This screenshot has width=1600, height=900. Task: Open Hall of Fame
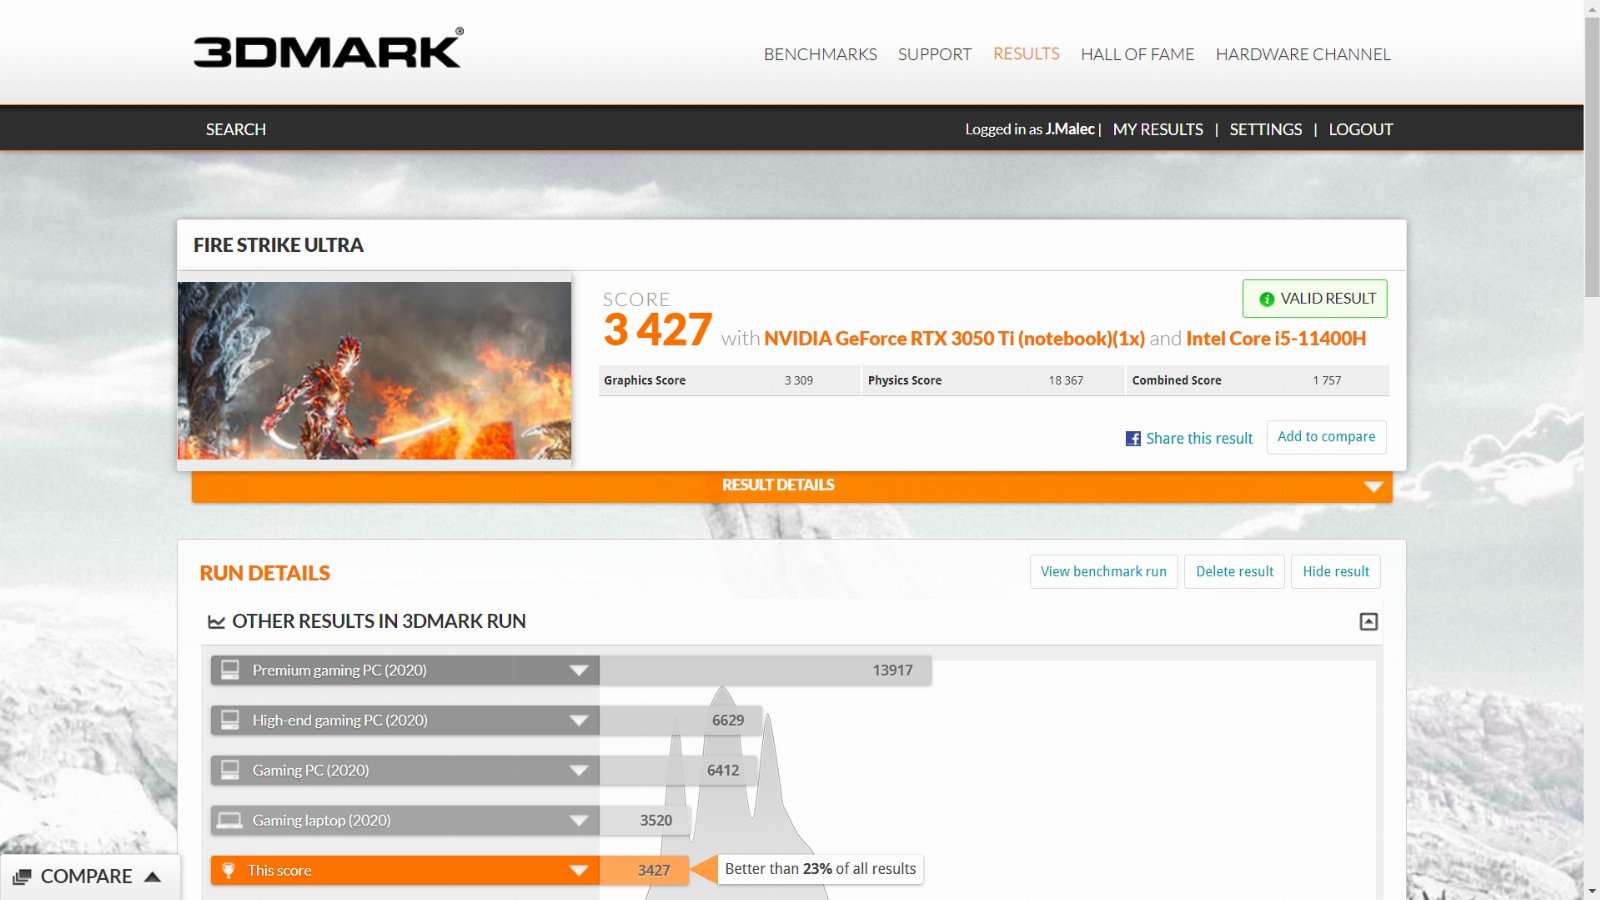(x=1138, y=54)
